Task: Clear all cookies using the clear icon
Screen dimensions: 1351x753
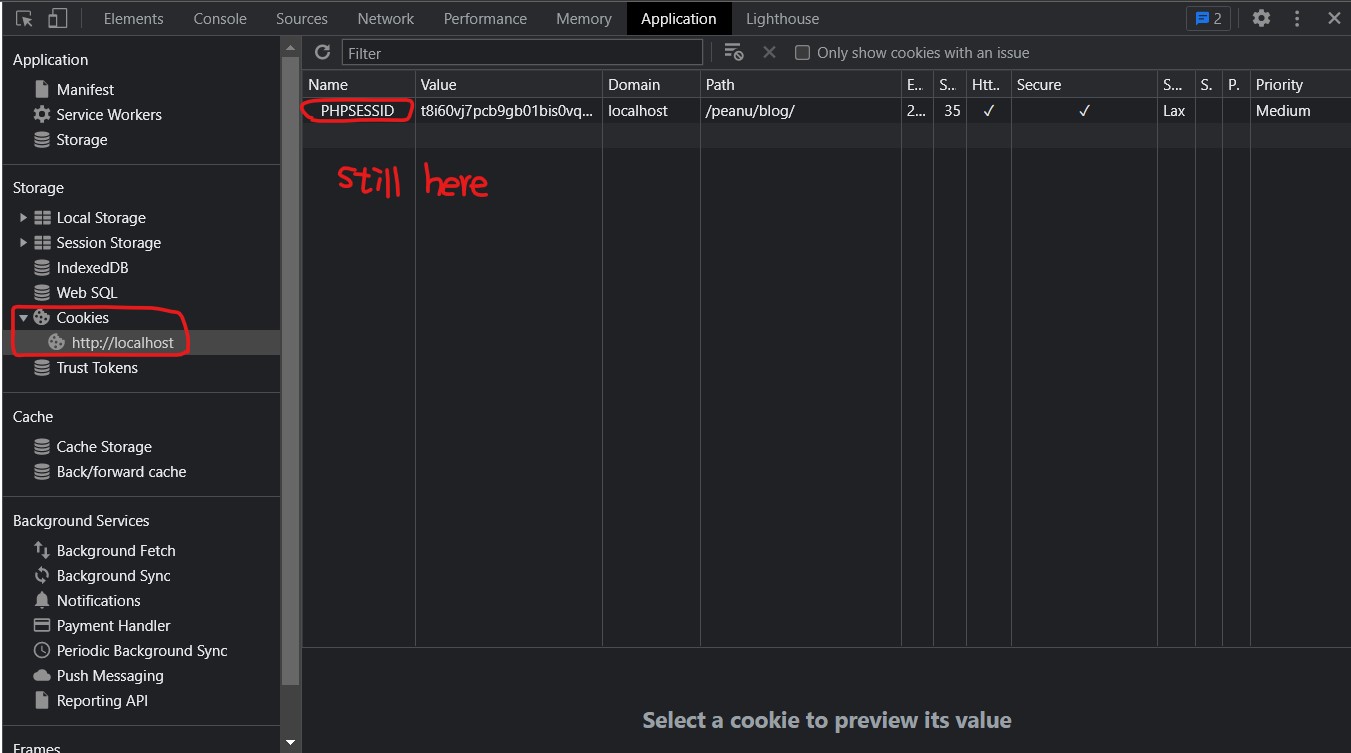Action: click(734, 52)
